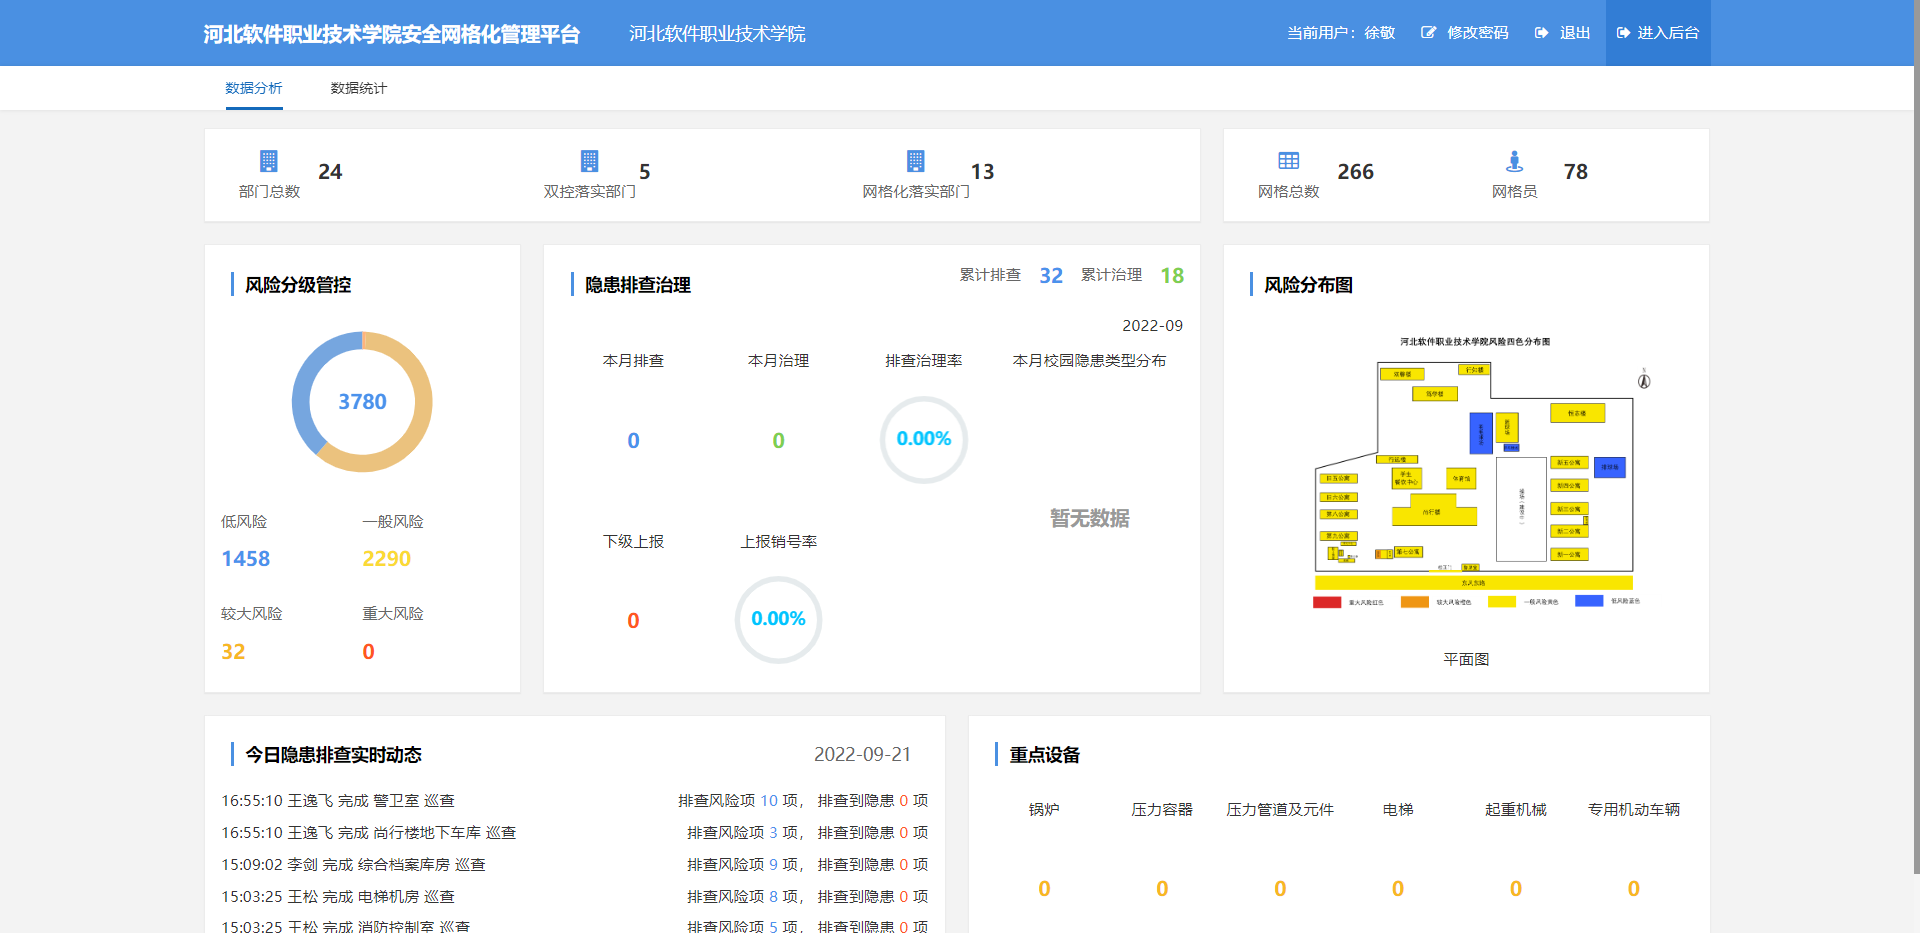Click the 锅炉 equipment count
This screenshot has height=933, width=1920.
coord(1044,889)
